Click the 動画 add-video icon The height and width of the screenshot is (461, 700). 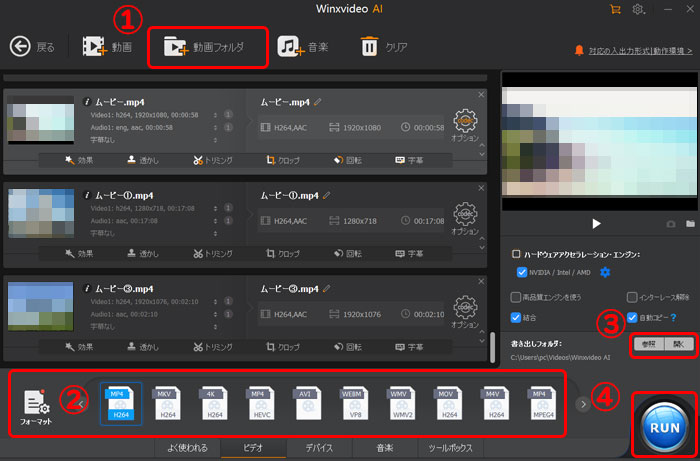[94, 46]
